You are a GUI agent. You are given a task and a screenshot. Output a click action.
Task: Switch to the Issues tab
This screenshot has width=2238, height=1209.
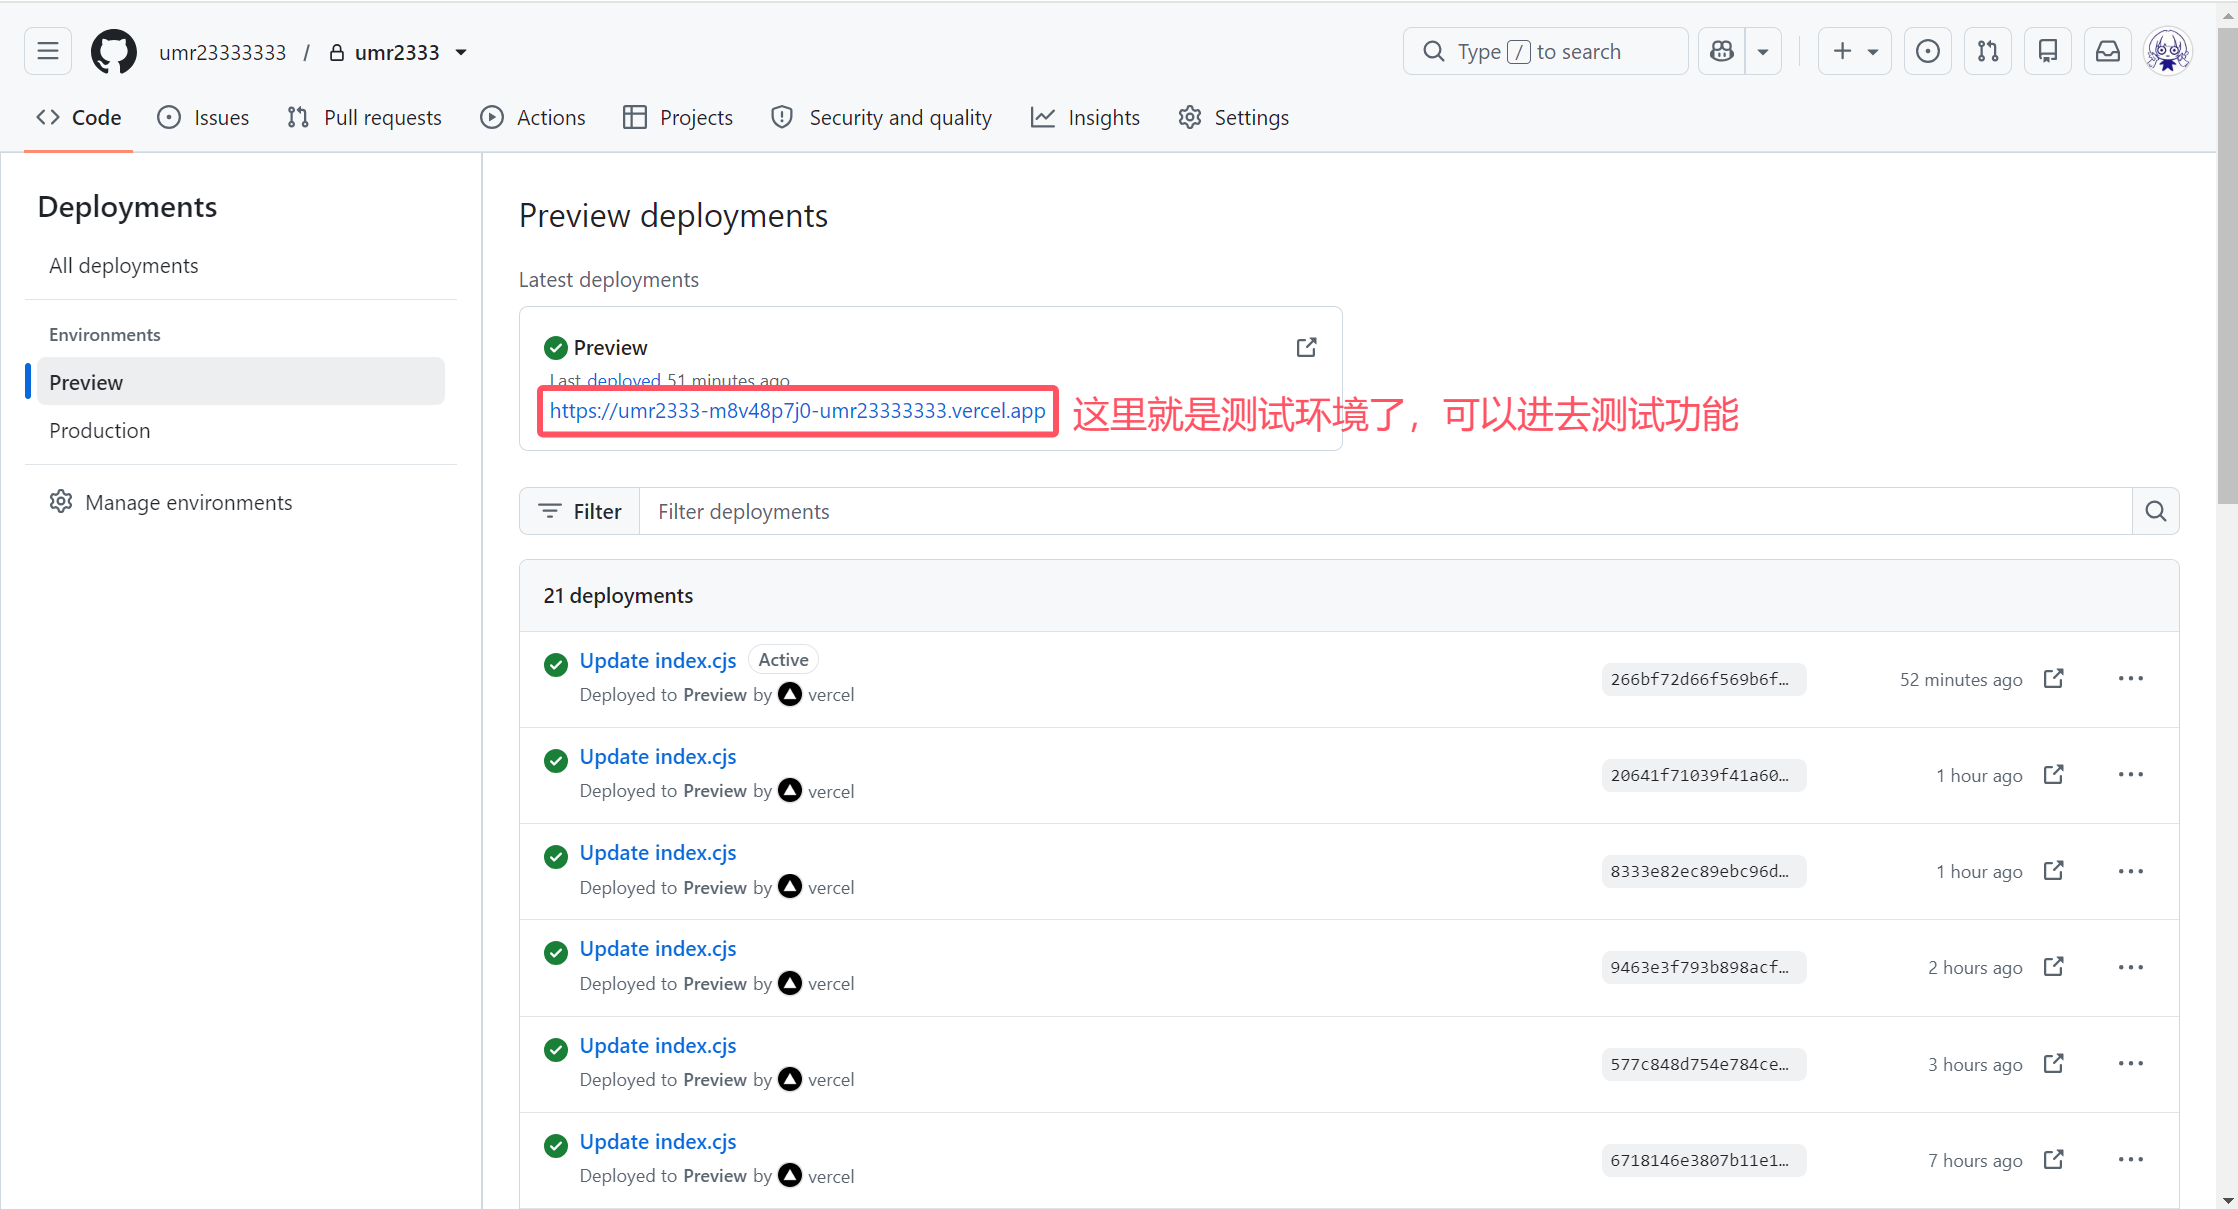[203, 117]
